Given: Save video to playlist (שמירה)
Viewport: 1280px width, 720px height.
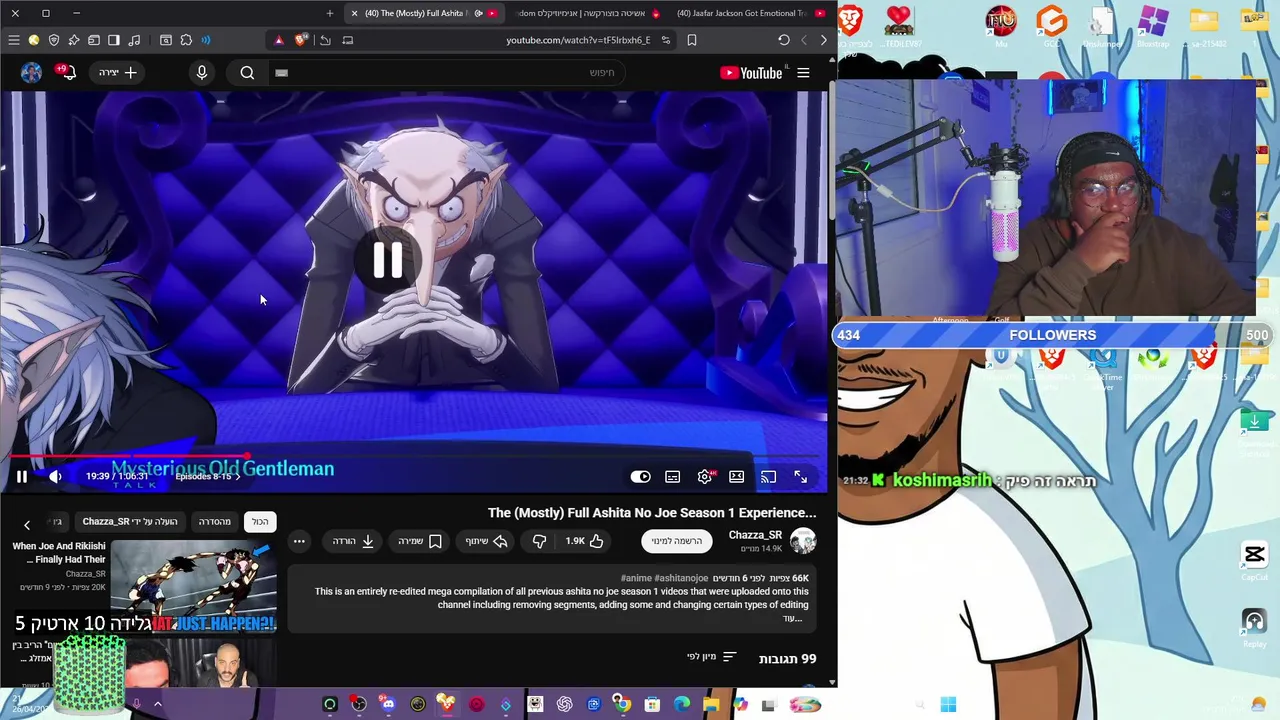Looking at the screenshot, I should [420, 541].
